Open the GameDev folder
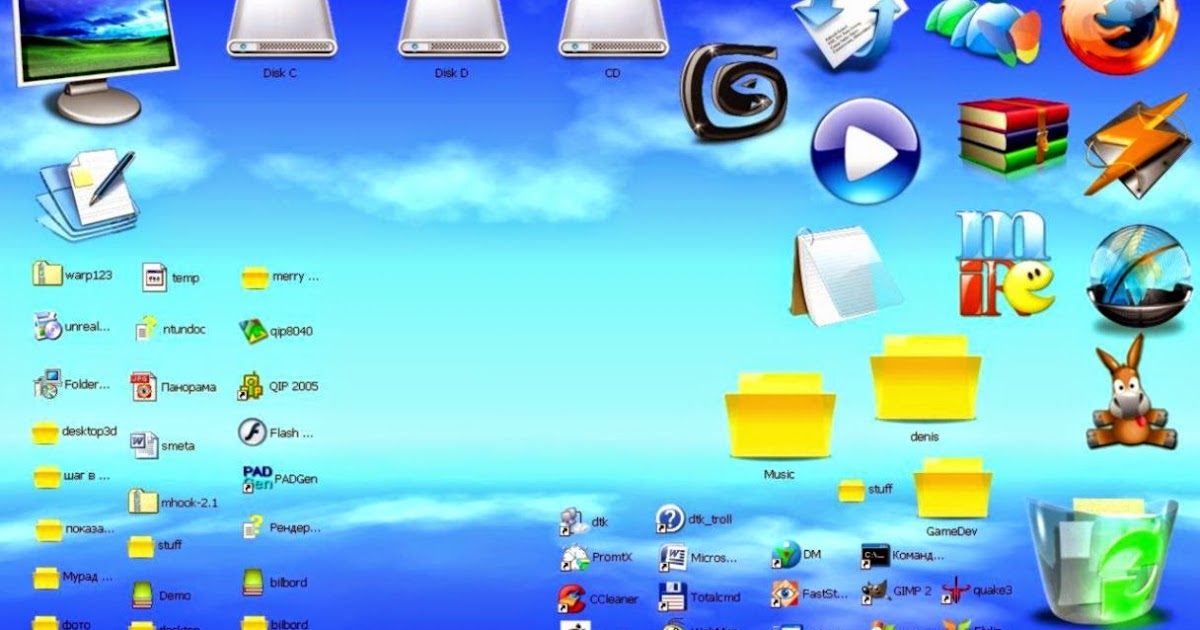The height and width of the screenshot is (630, 1200). click(952, 488)
